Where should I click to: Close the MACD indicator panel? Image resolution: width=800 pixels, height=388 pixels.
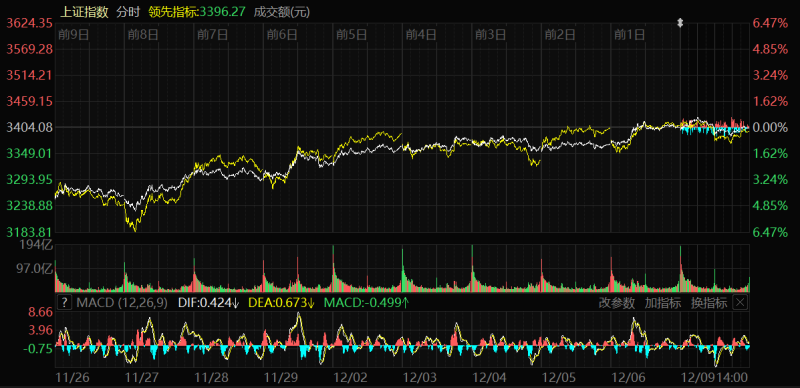(x=740, y=303)
